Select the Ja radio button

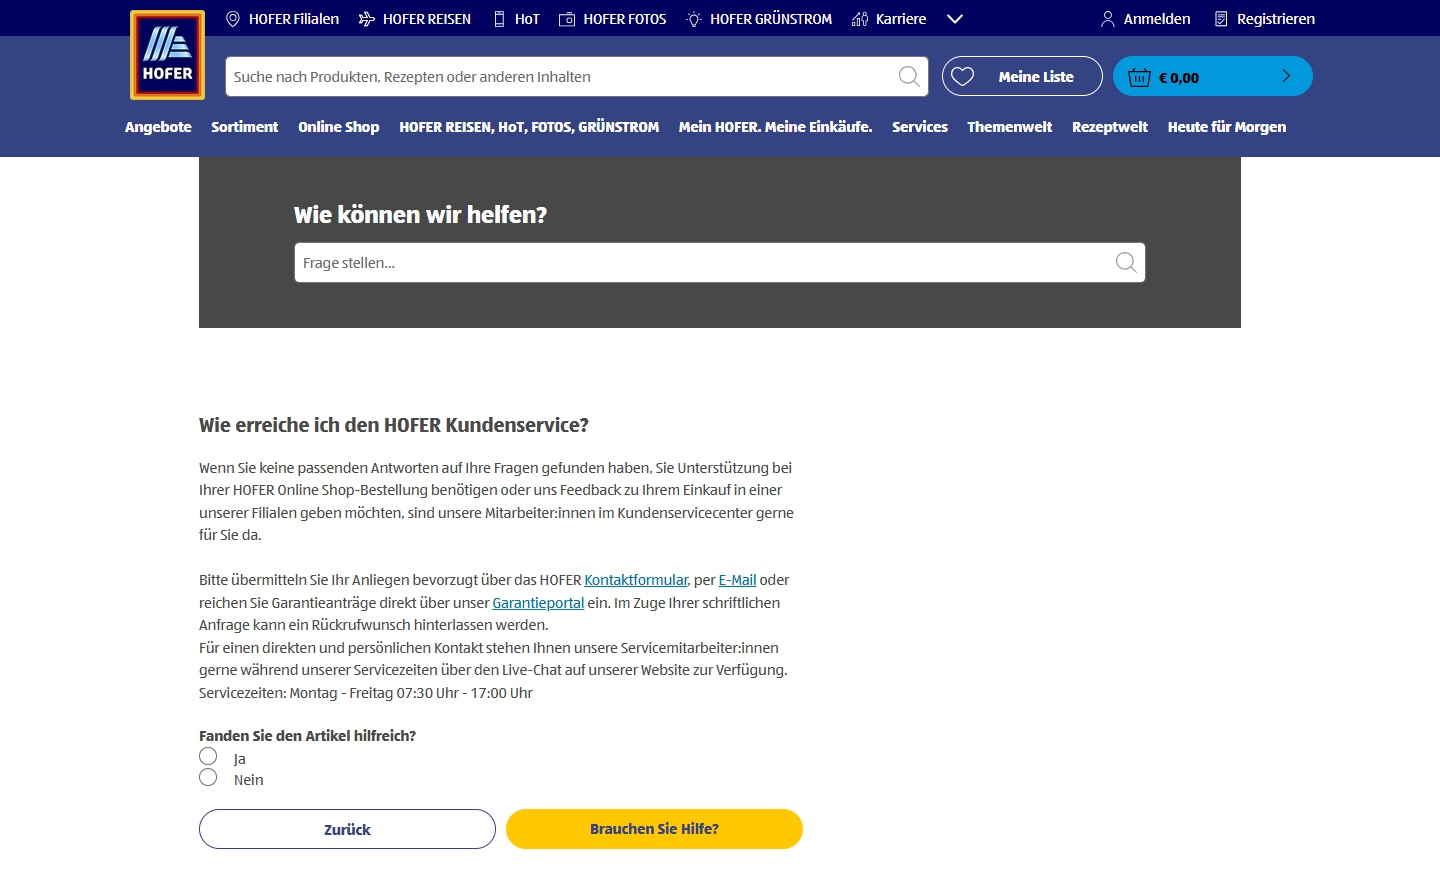[208, 756]
